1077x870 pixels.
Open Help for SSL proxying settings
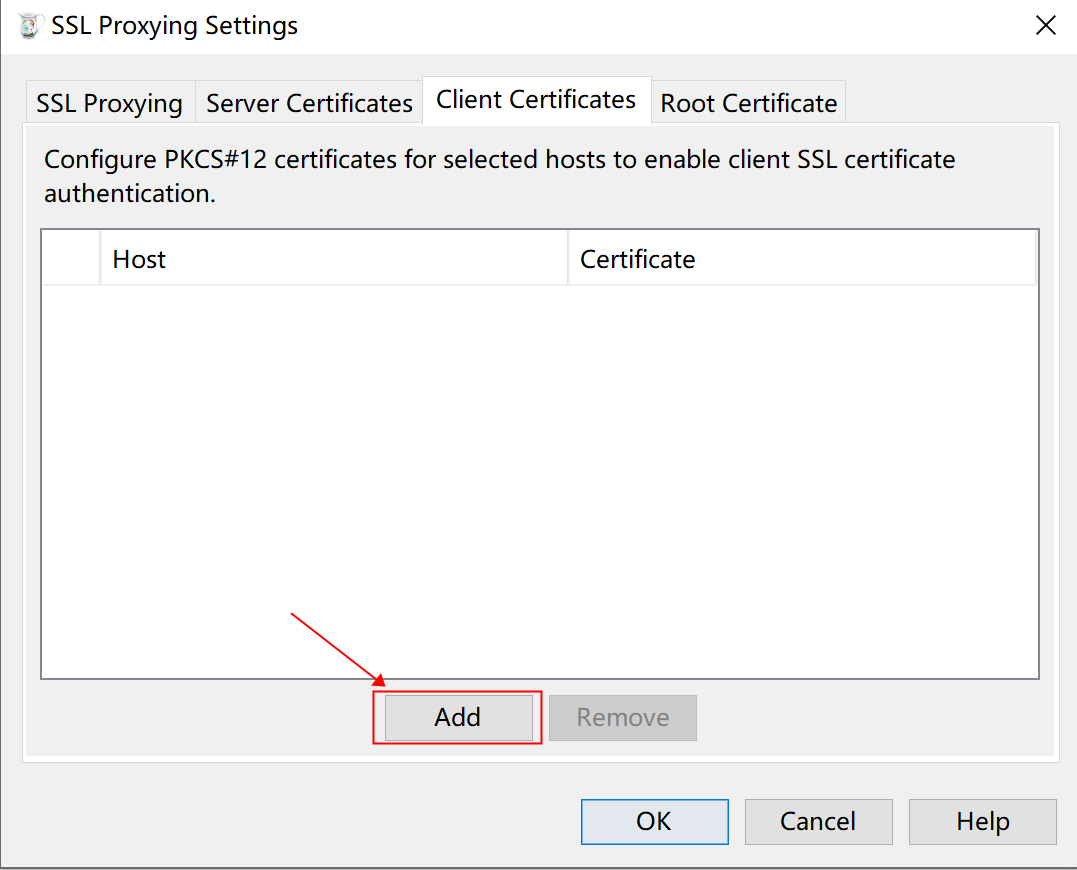(x=982, y=821)
